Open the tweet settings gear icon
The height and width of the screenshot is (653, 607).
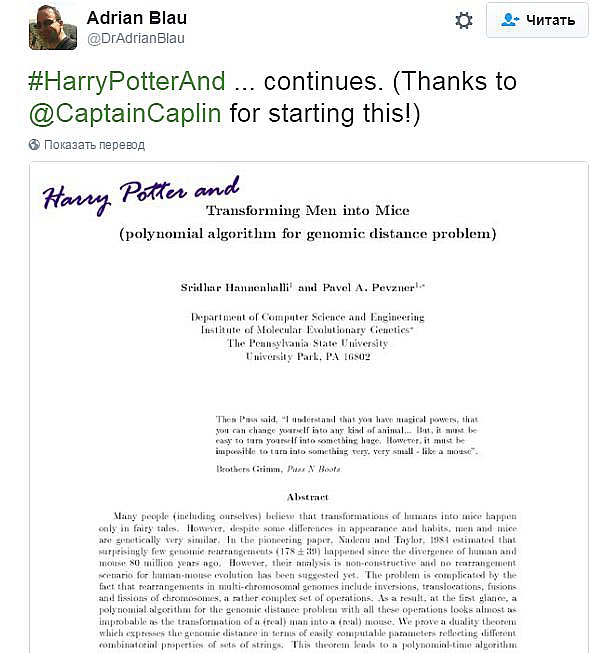(464, 20)
